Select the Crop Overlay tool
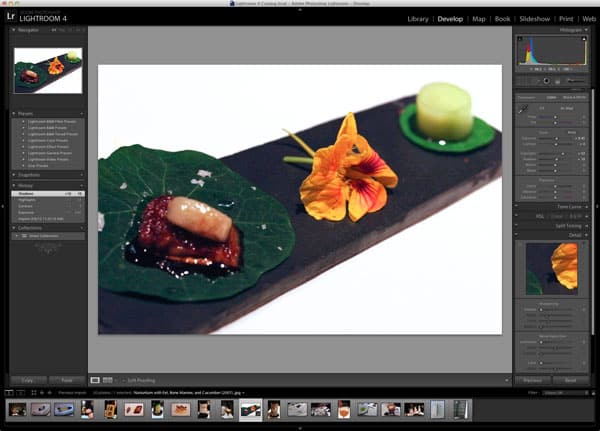 [529, 81]
